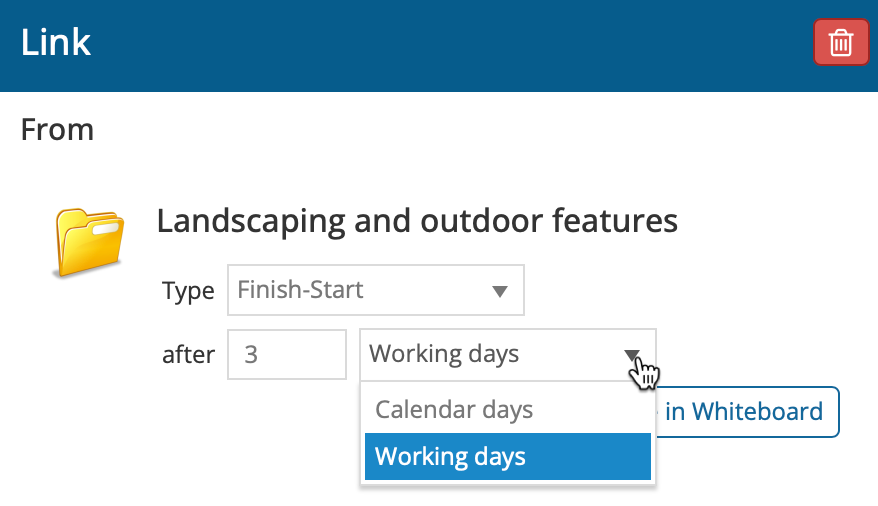
Task: Click the after field label
Action: pos(188,355)
